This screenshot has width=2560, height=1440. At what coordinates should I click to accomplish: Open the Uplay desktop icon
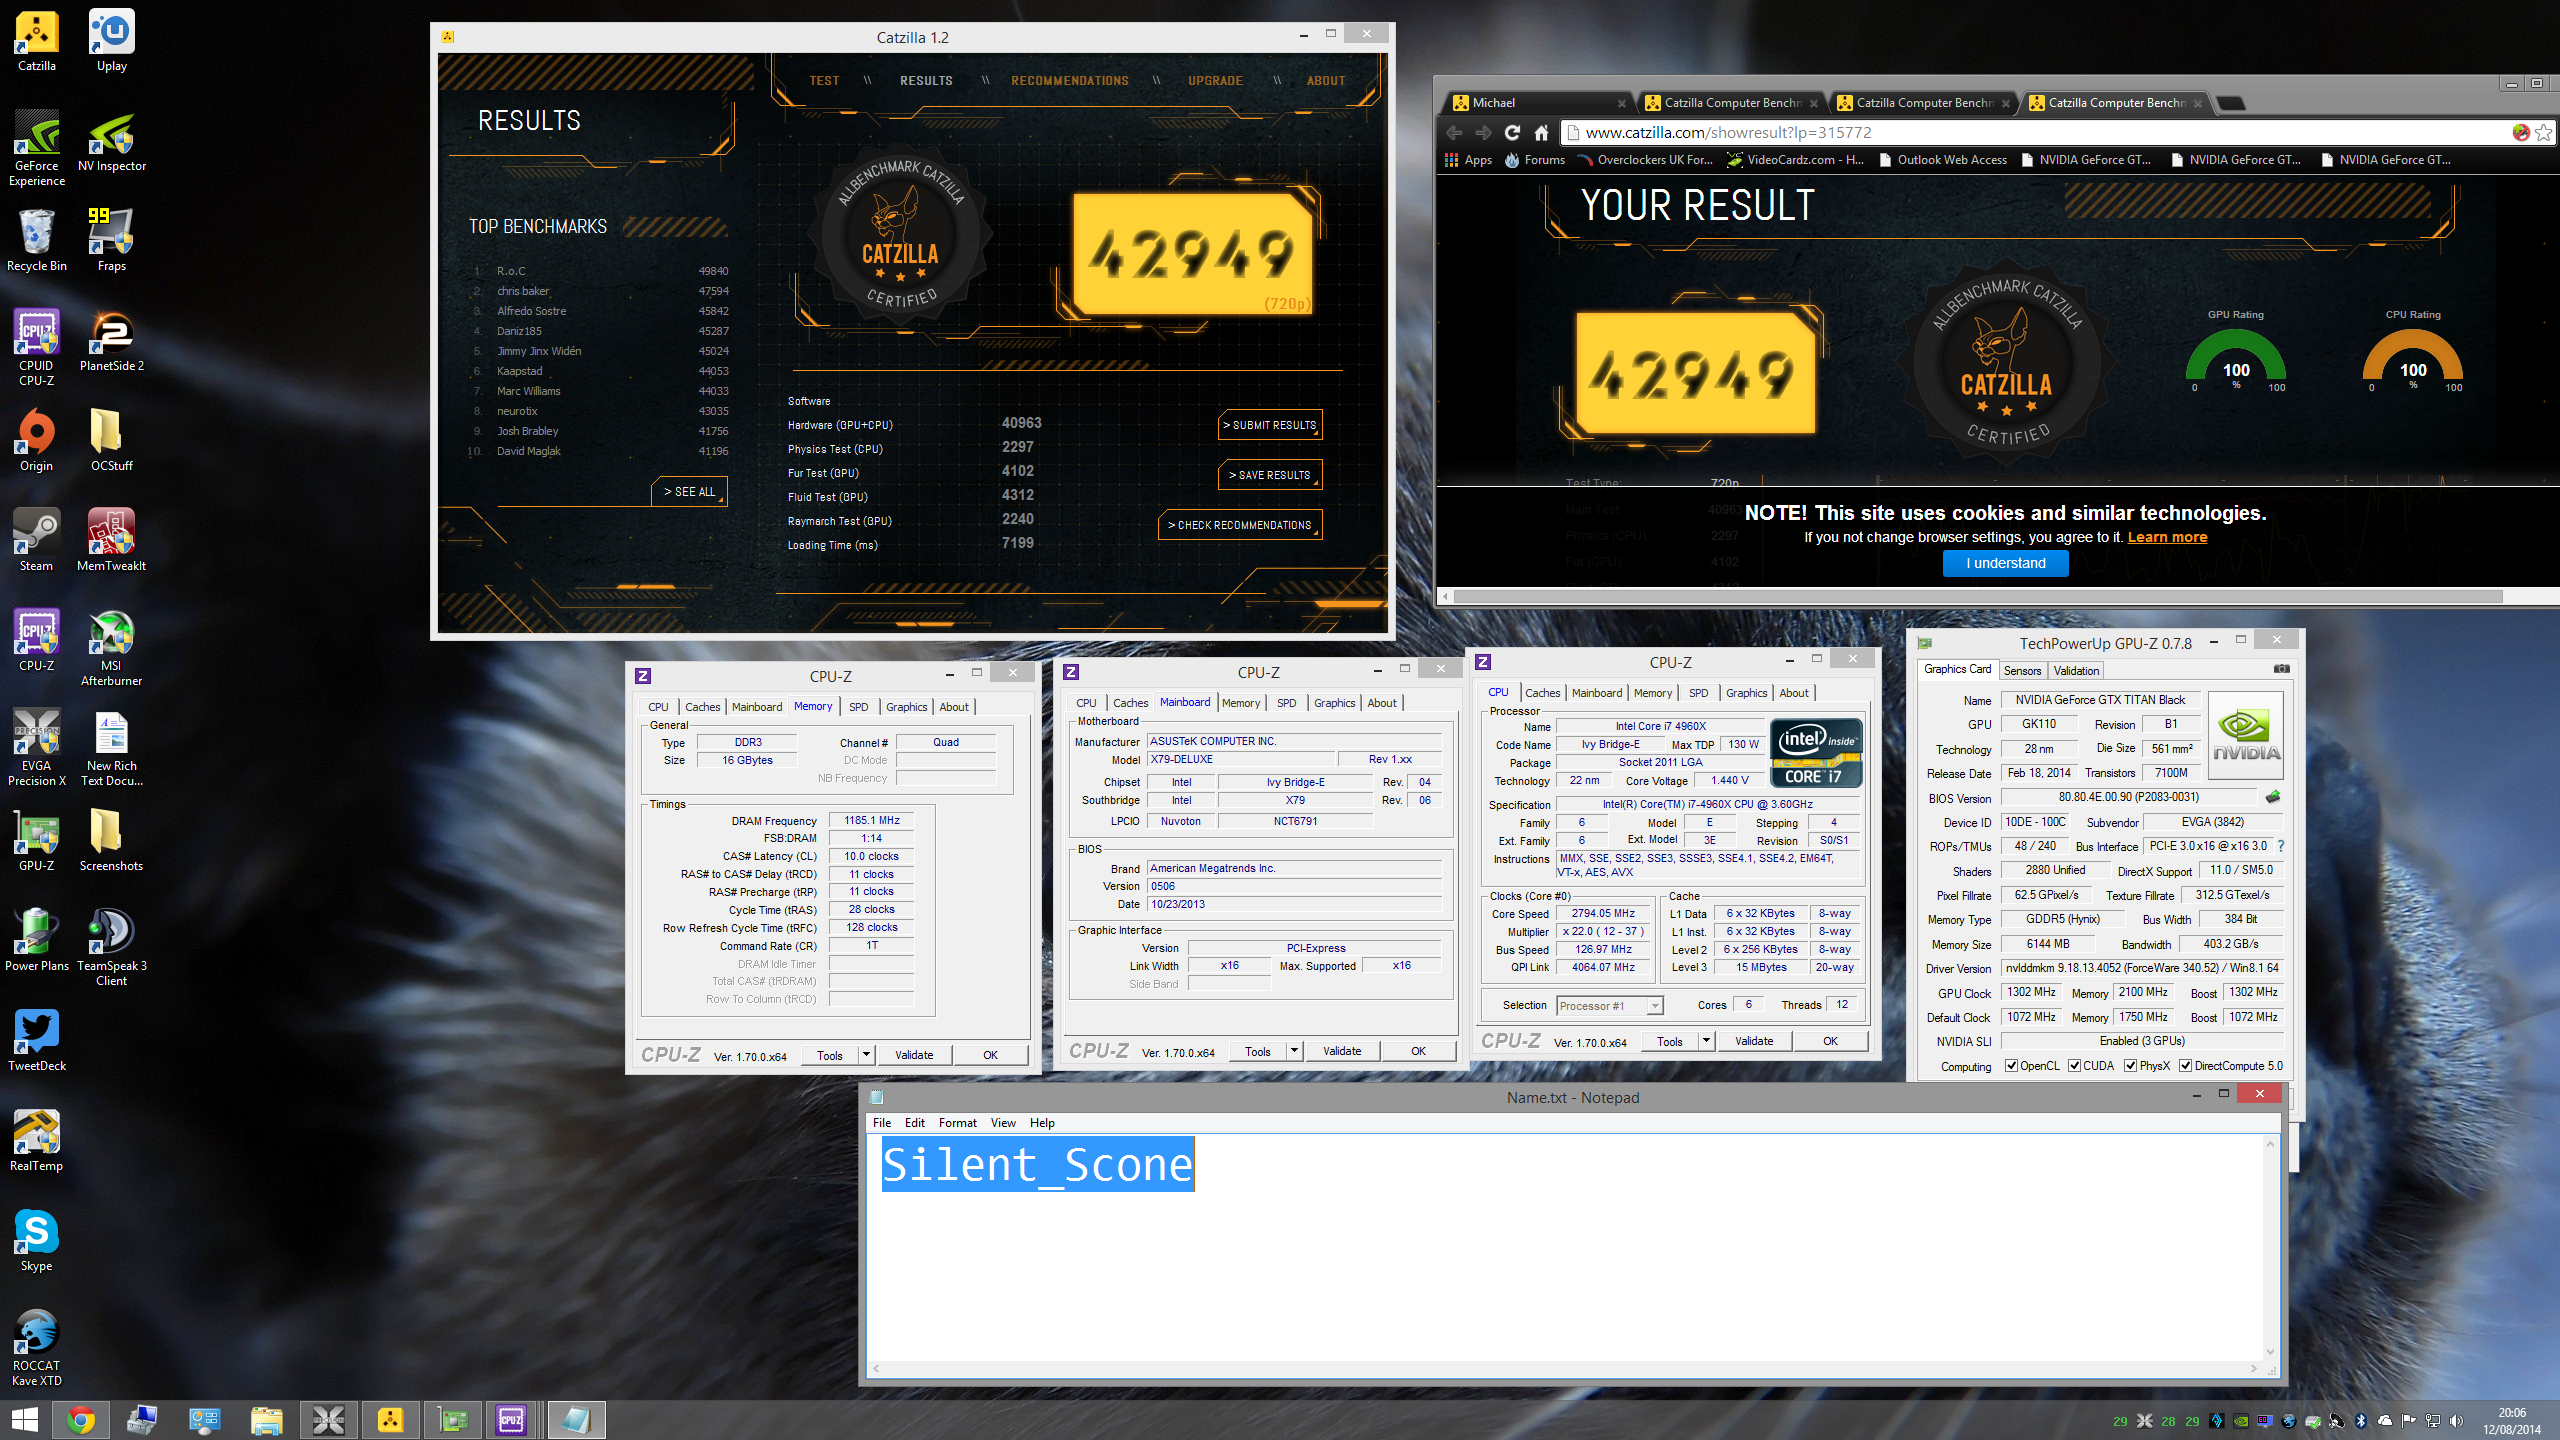click(112, 42)
